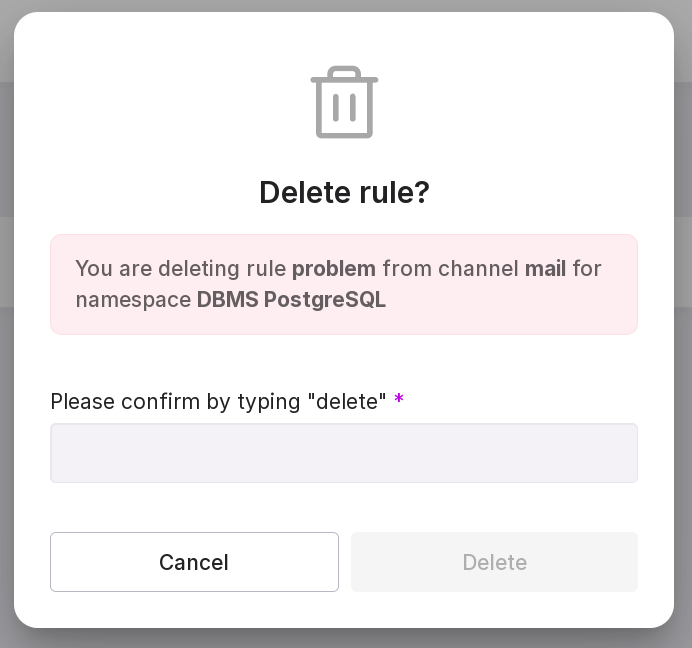This screenshot has width=692, height=648.
Task: Click the dimmed backdrop below the dialog
Action: [344, 639]
